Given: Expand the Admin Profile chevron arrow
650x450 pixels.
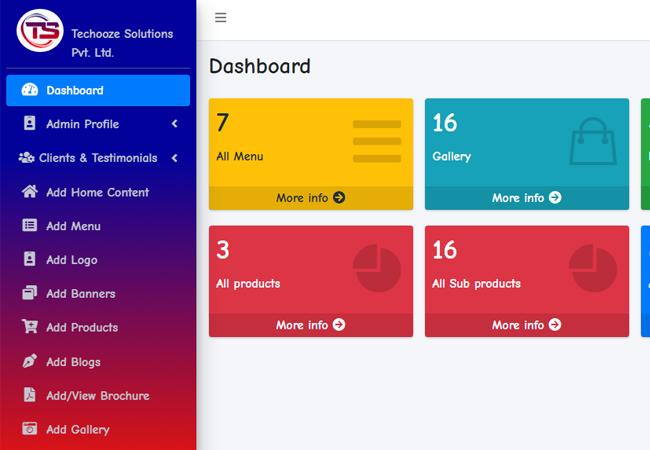Looking at the screenshot, I should 175,124.
